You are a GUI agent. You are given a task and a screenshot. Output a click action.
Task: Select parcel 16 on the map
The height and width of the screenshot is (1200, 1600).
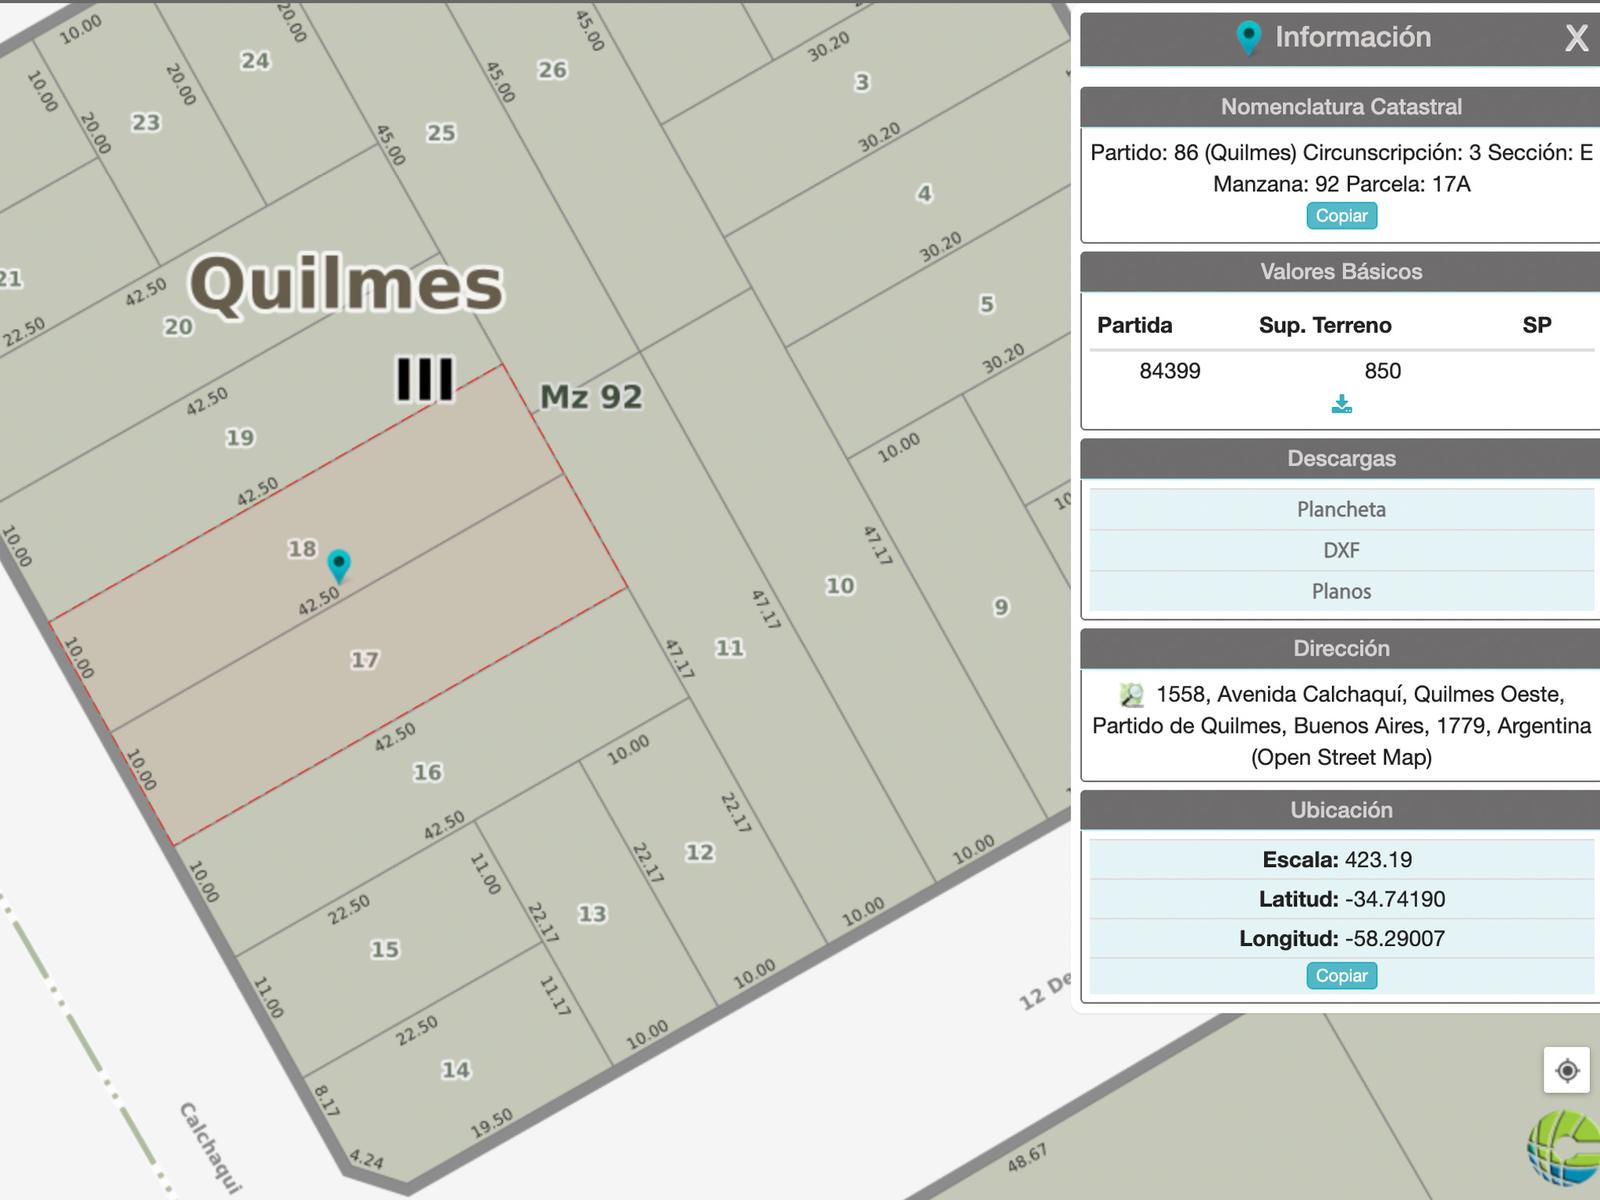tap(428, 772)
